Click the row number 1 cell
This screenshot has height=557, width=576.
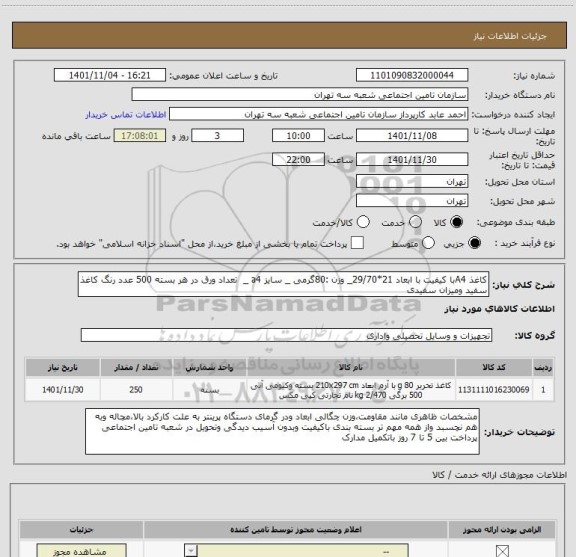coord(543,389)
